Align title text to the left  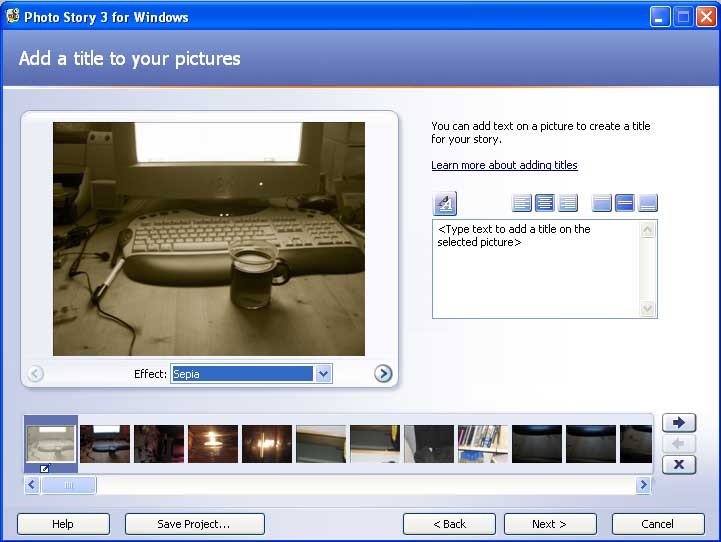pos(522,204)
